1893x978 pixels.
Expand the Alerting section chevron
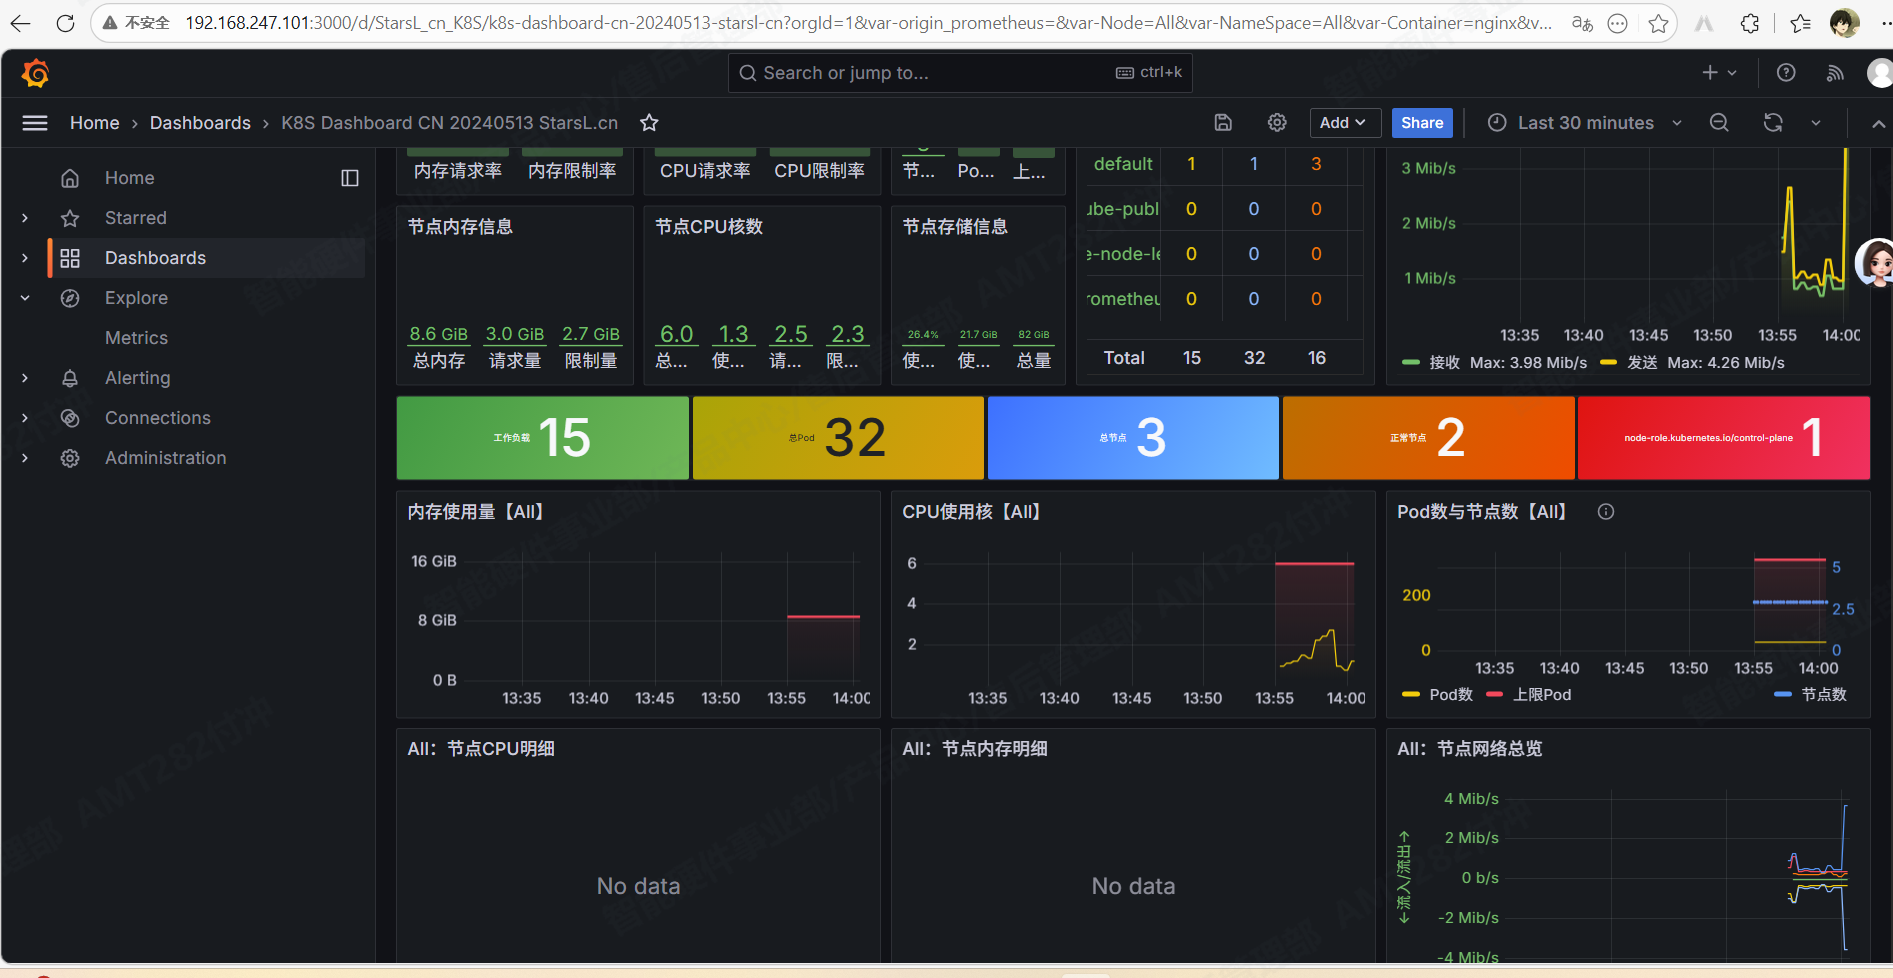pos(25,378)
